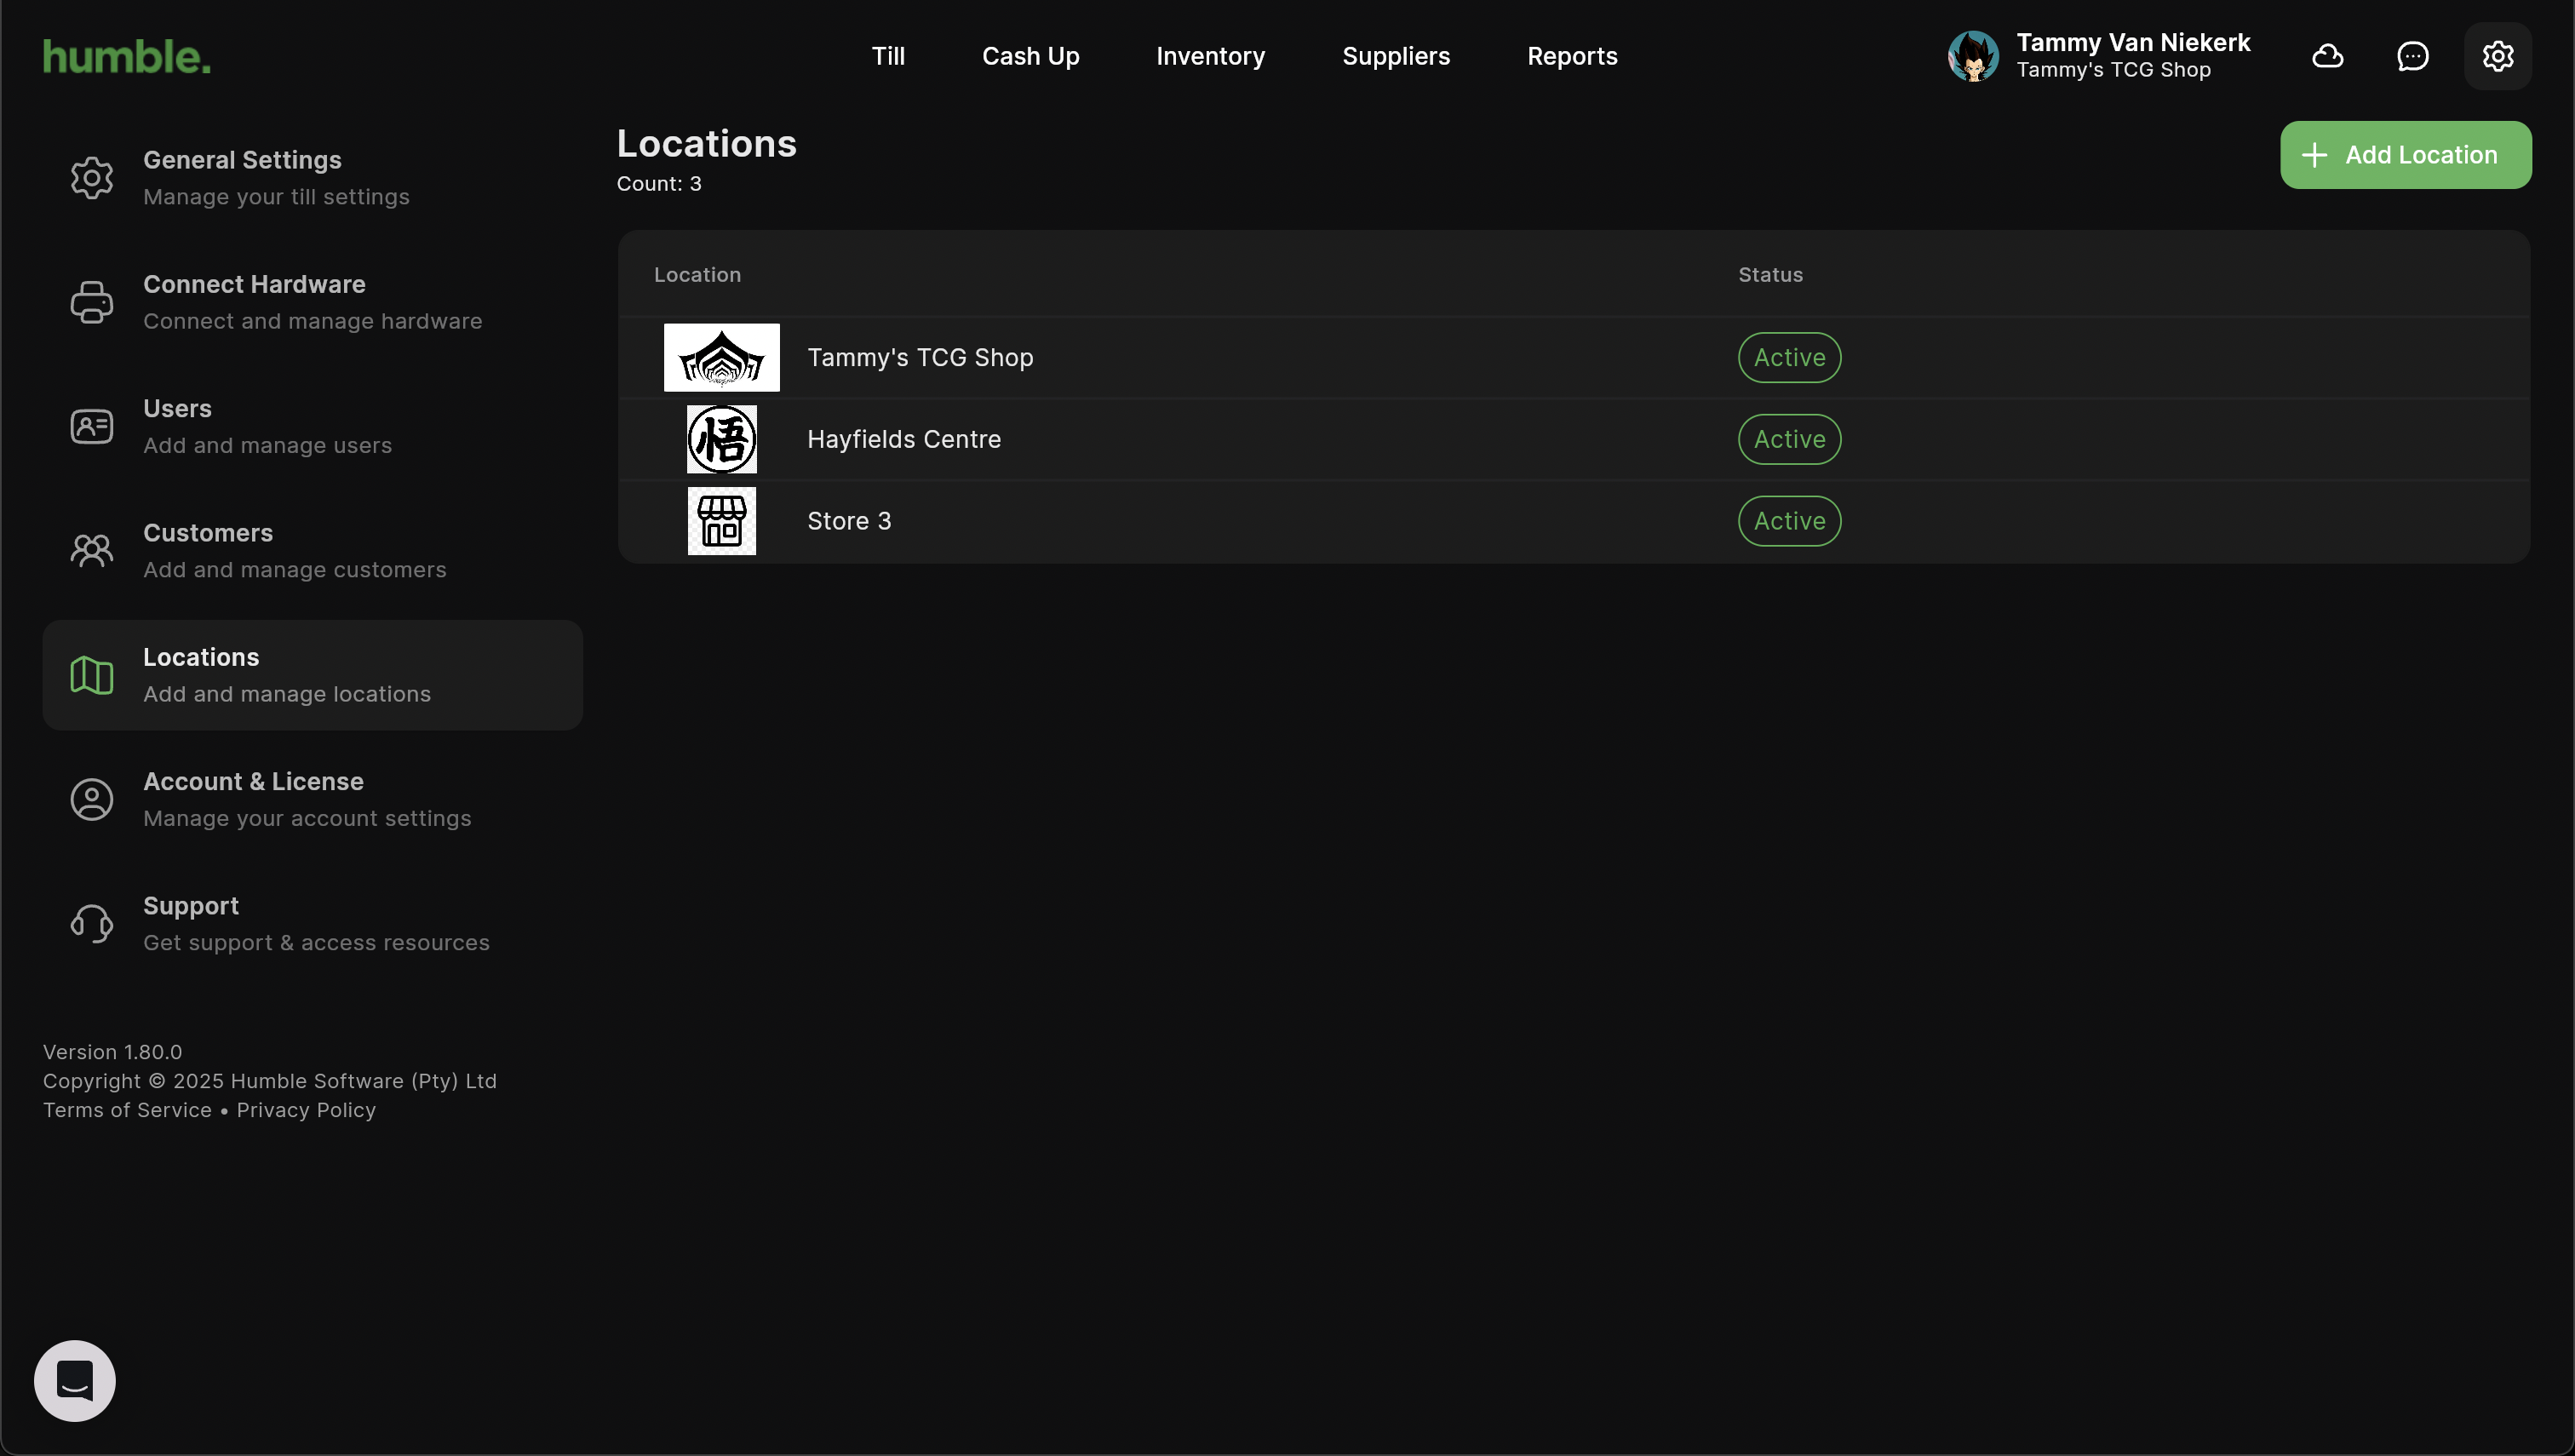Click Hayfields Centre logo thumbnail

(721, 439)
